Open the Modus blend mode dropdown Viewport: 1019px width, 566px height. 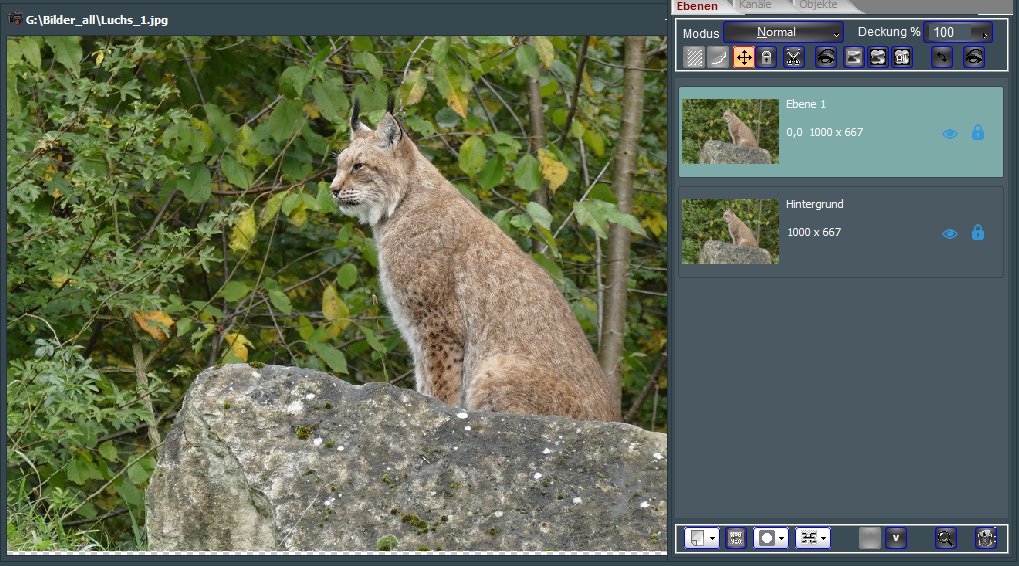point(783,32)
